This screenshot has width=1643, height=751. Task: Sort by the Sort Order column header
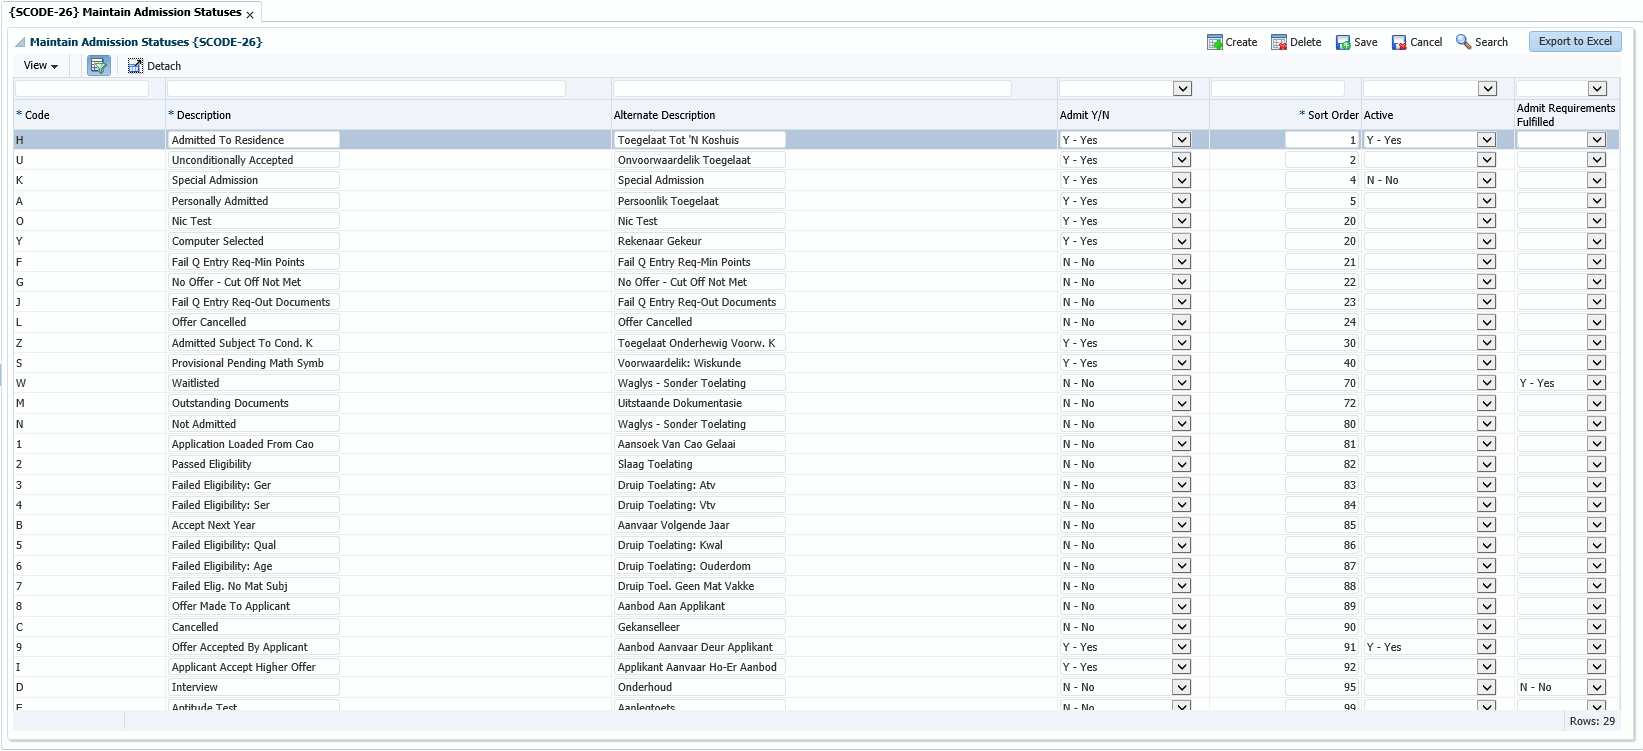1332,115
